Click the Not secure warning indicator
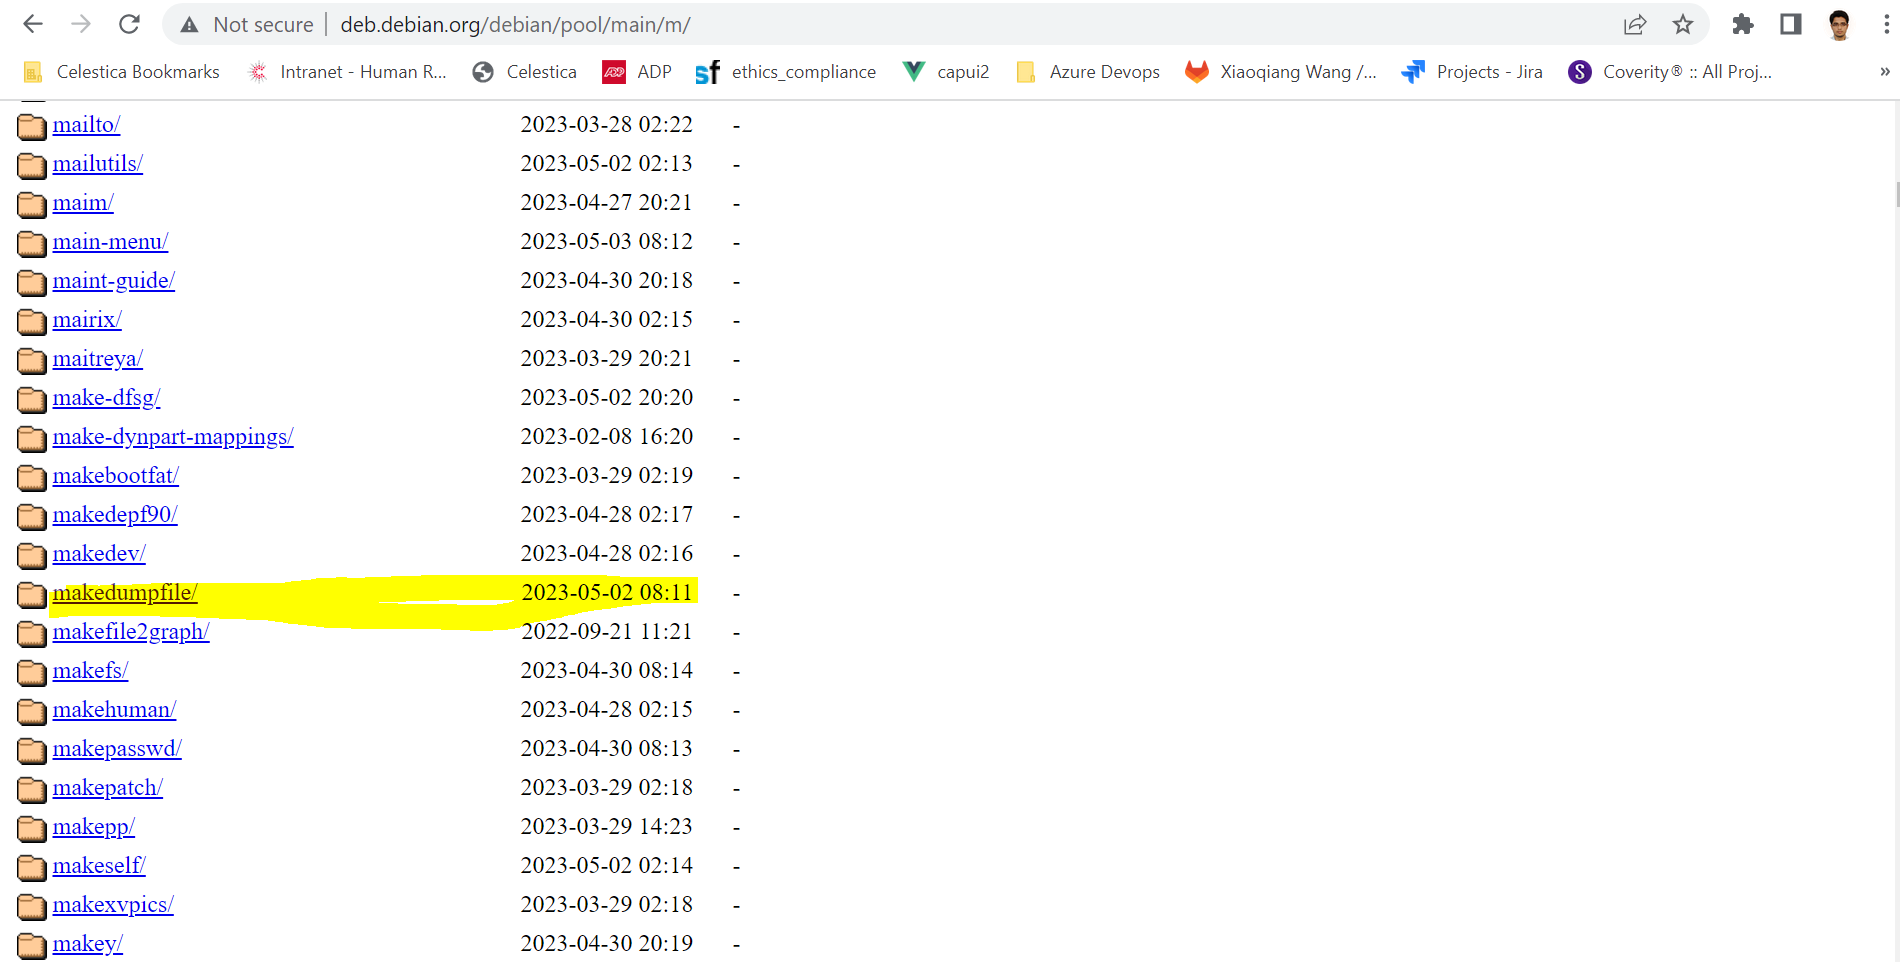The image size is (1900, 962). point(245,24)
